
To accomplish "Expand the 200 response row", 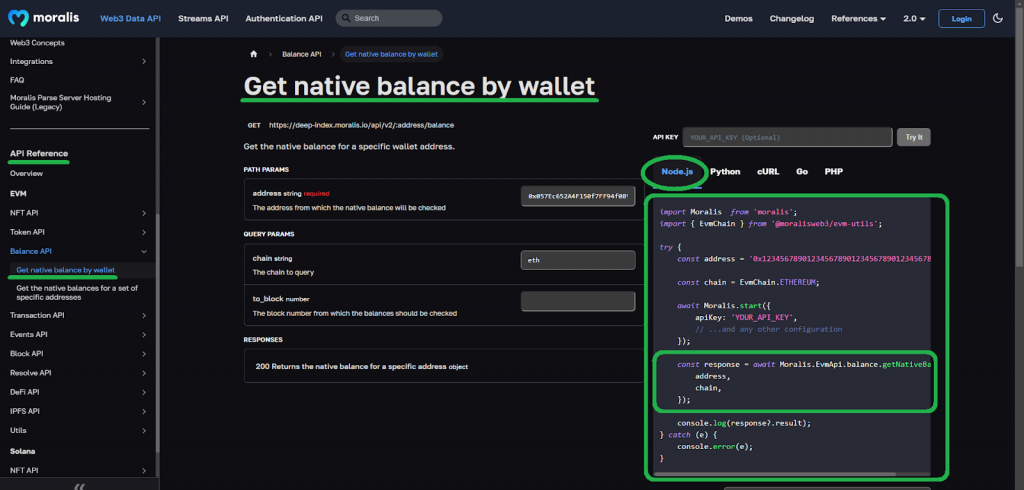I will (443, 366).
